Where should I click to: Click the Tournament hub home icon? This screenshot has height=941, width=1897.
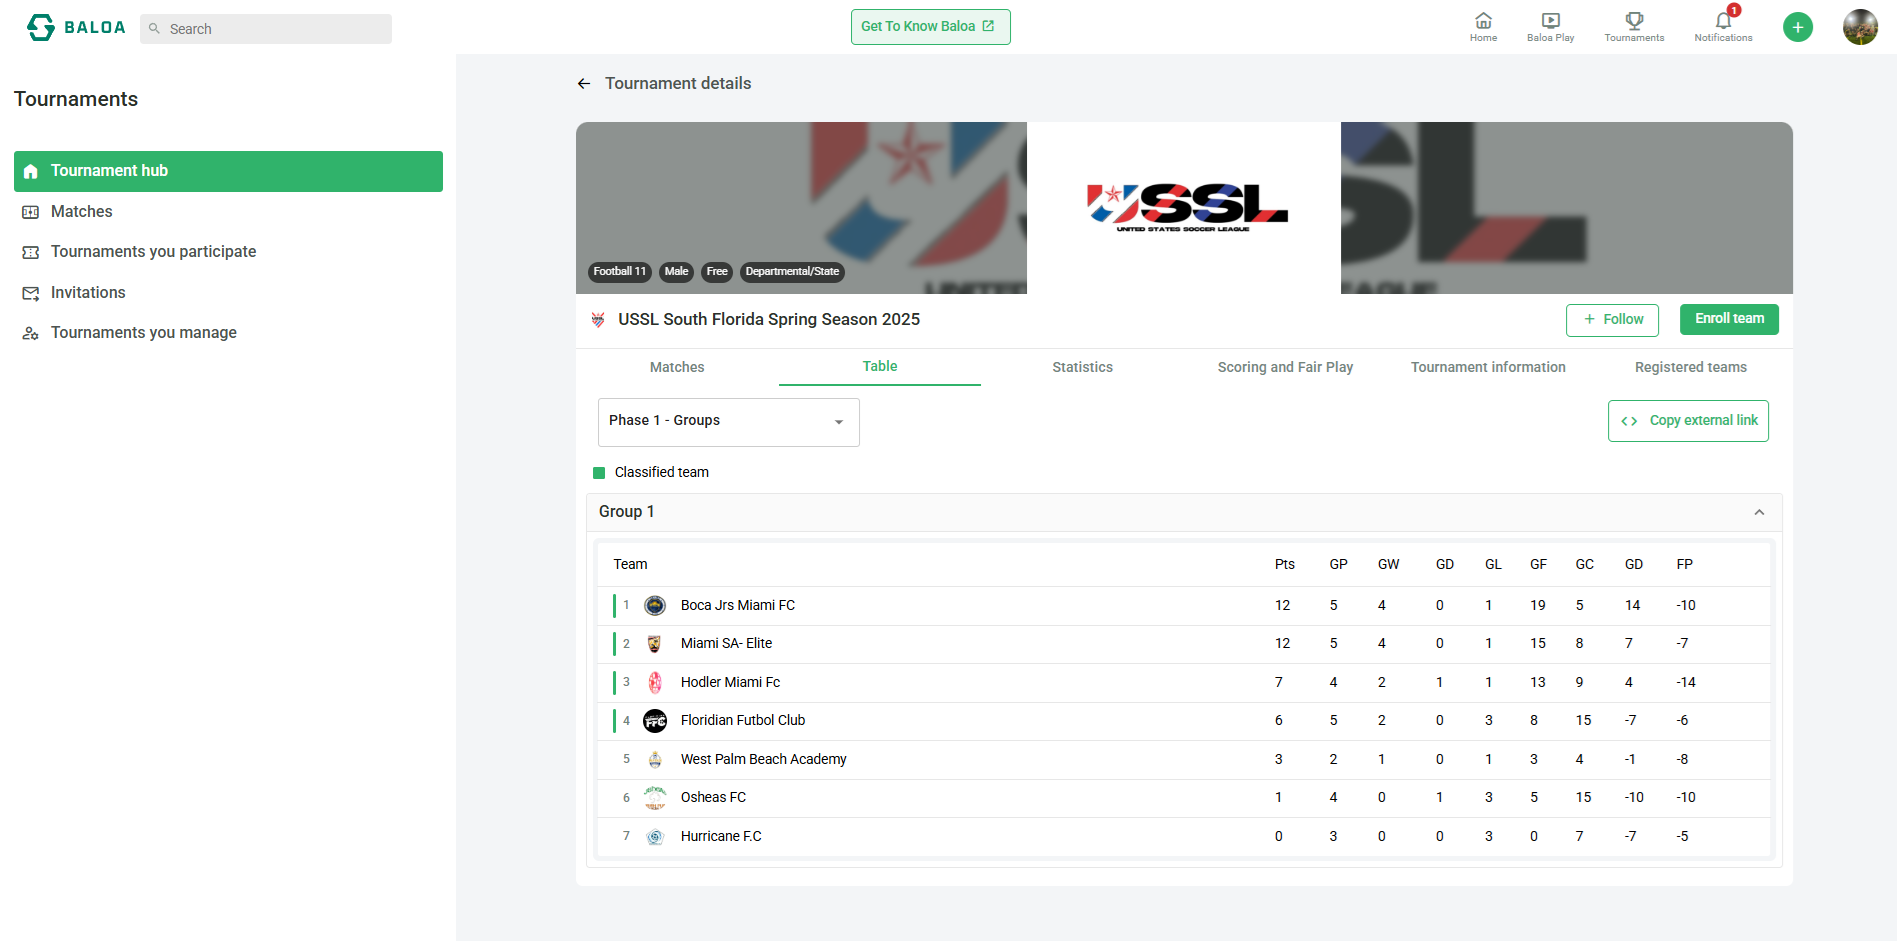[31, 171]
